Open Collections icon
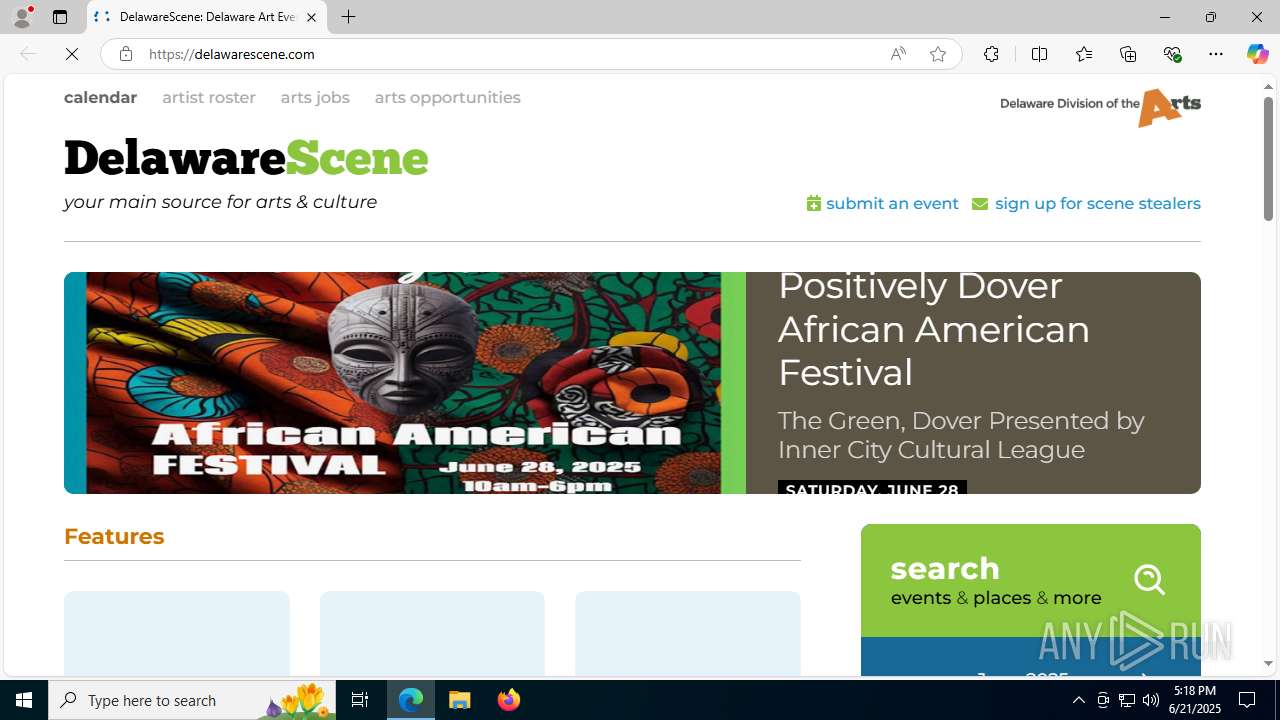Image resolution: width=1280 pixels, height=720 pixels. coord(1128,54)
